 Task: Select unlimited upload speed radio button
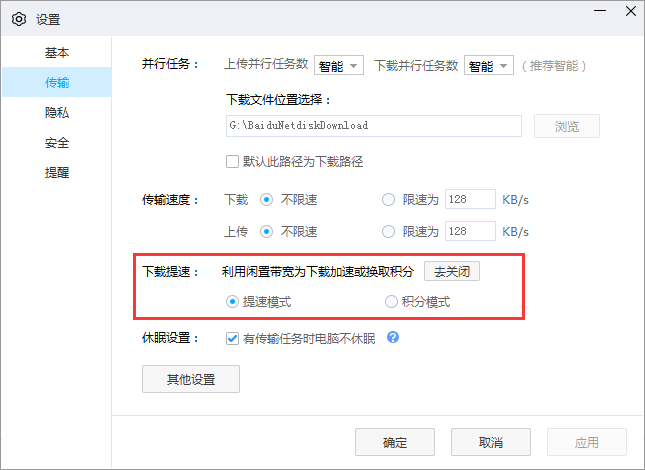point(267,231)
